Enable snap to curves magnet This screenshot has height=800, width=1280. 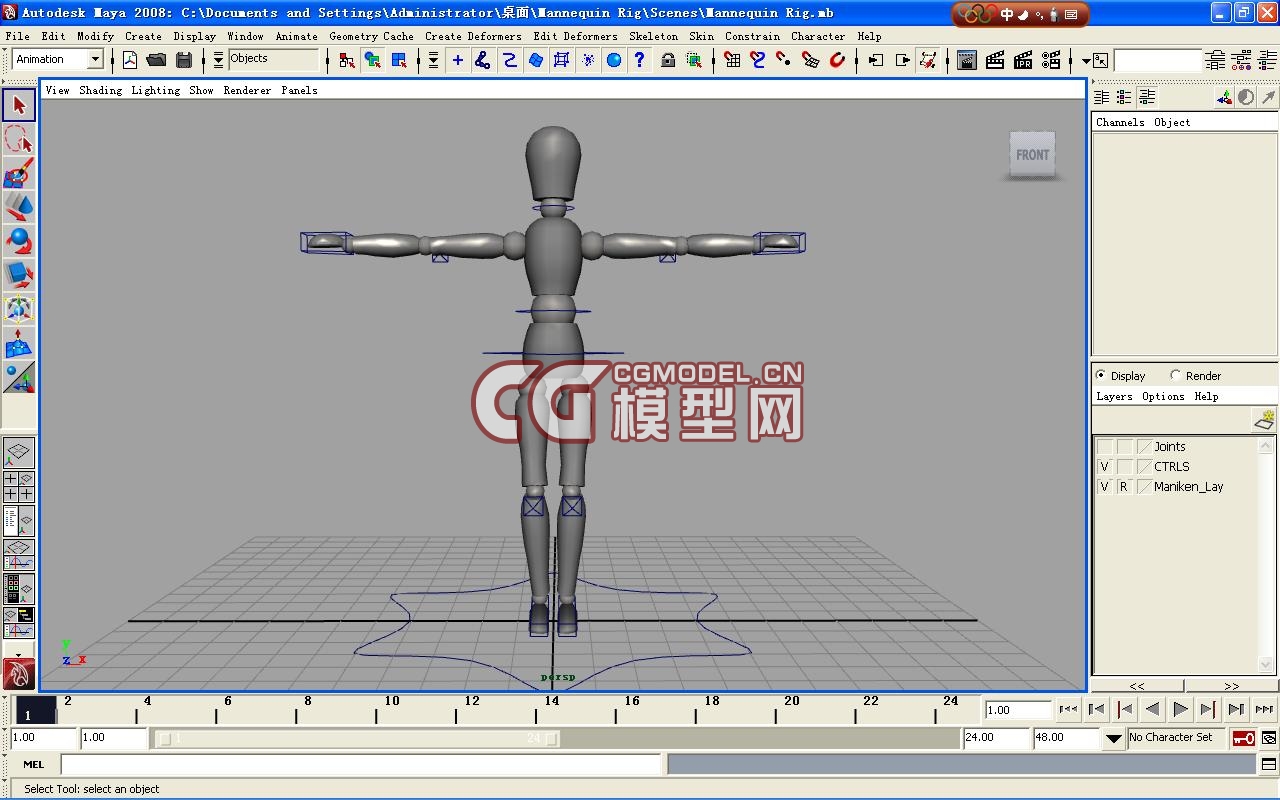click(758, 60)
